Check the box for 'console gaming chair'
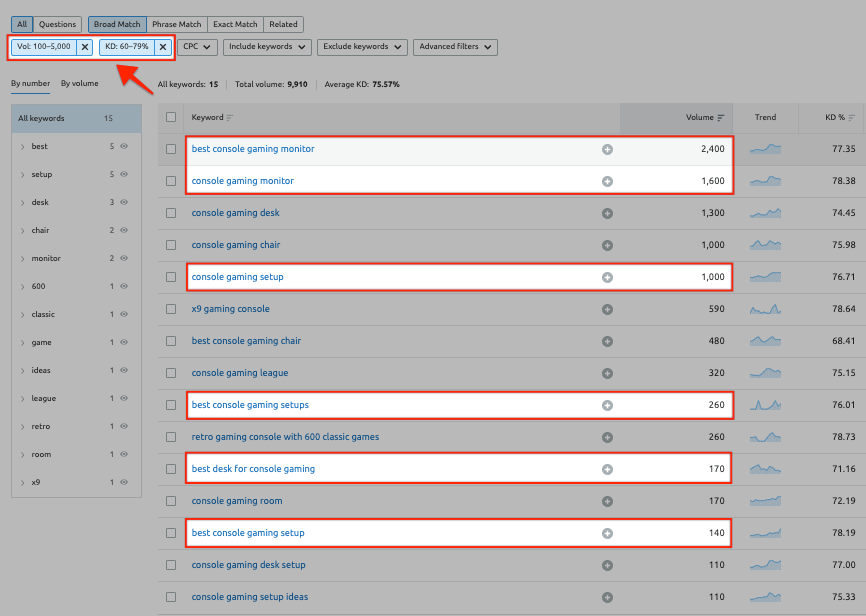Viewport: 866px width, 616px height. coord(171,245)
